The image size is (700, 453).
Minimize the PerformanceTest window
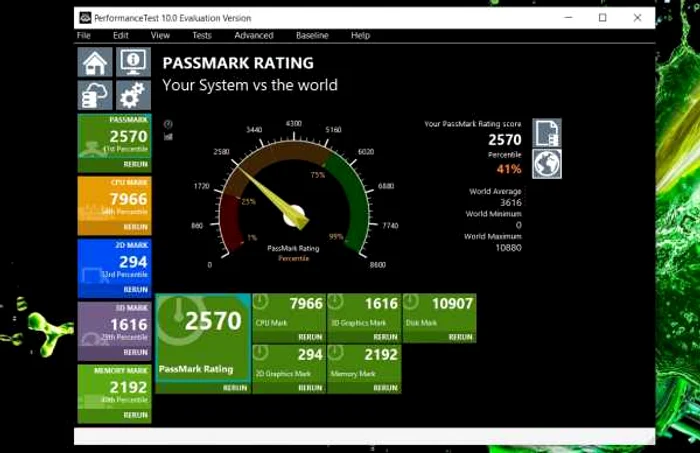pos(568,17)
